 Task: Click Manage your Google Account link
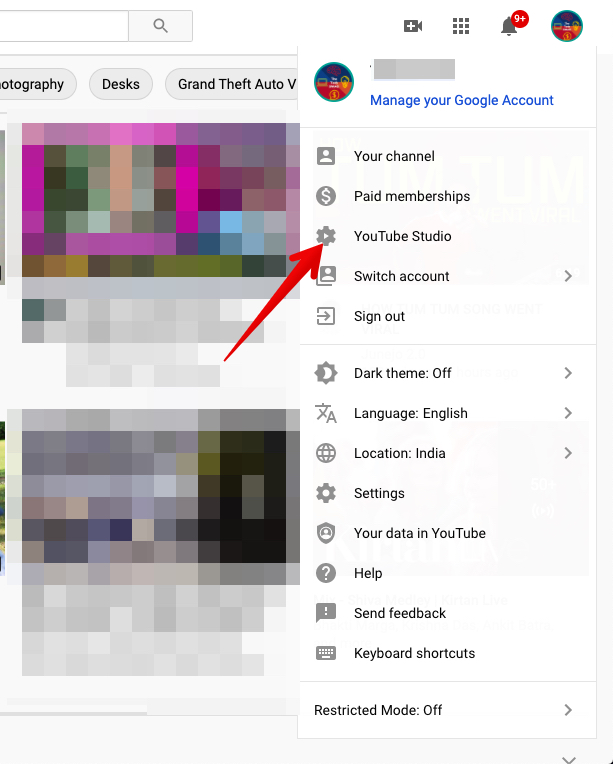click(461, 100)
